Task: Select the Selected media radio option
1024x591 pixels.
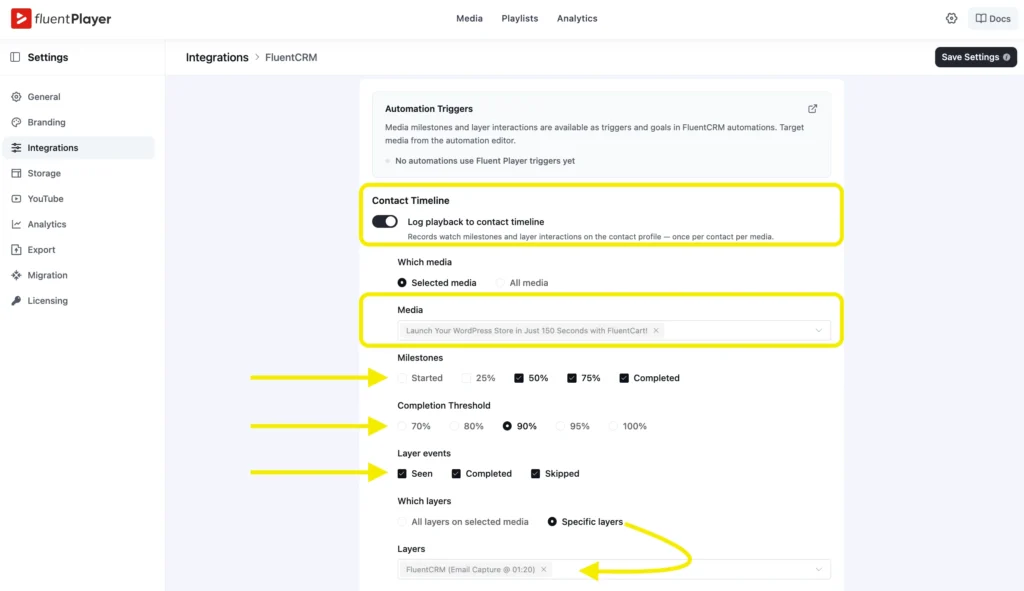Action: [x=402, y=283]
